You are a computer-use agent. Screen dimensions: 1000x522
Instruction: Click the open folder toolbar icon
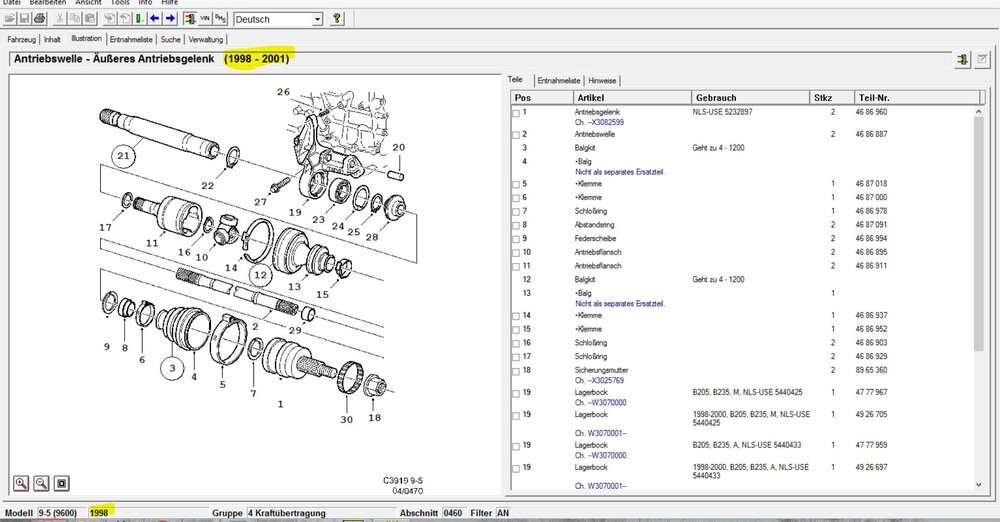point(10,19)
